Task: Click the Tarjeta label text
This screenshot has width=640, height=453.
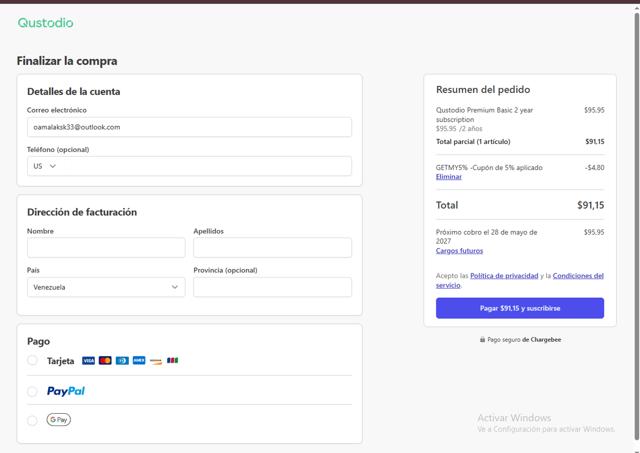Action: [x=60, y=361]
